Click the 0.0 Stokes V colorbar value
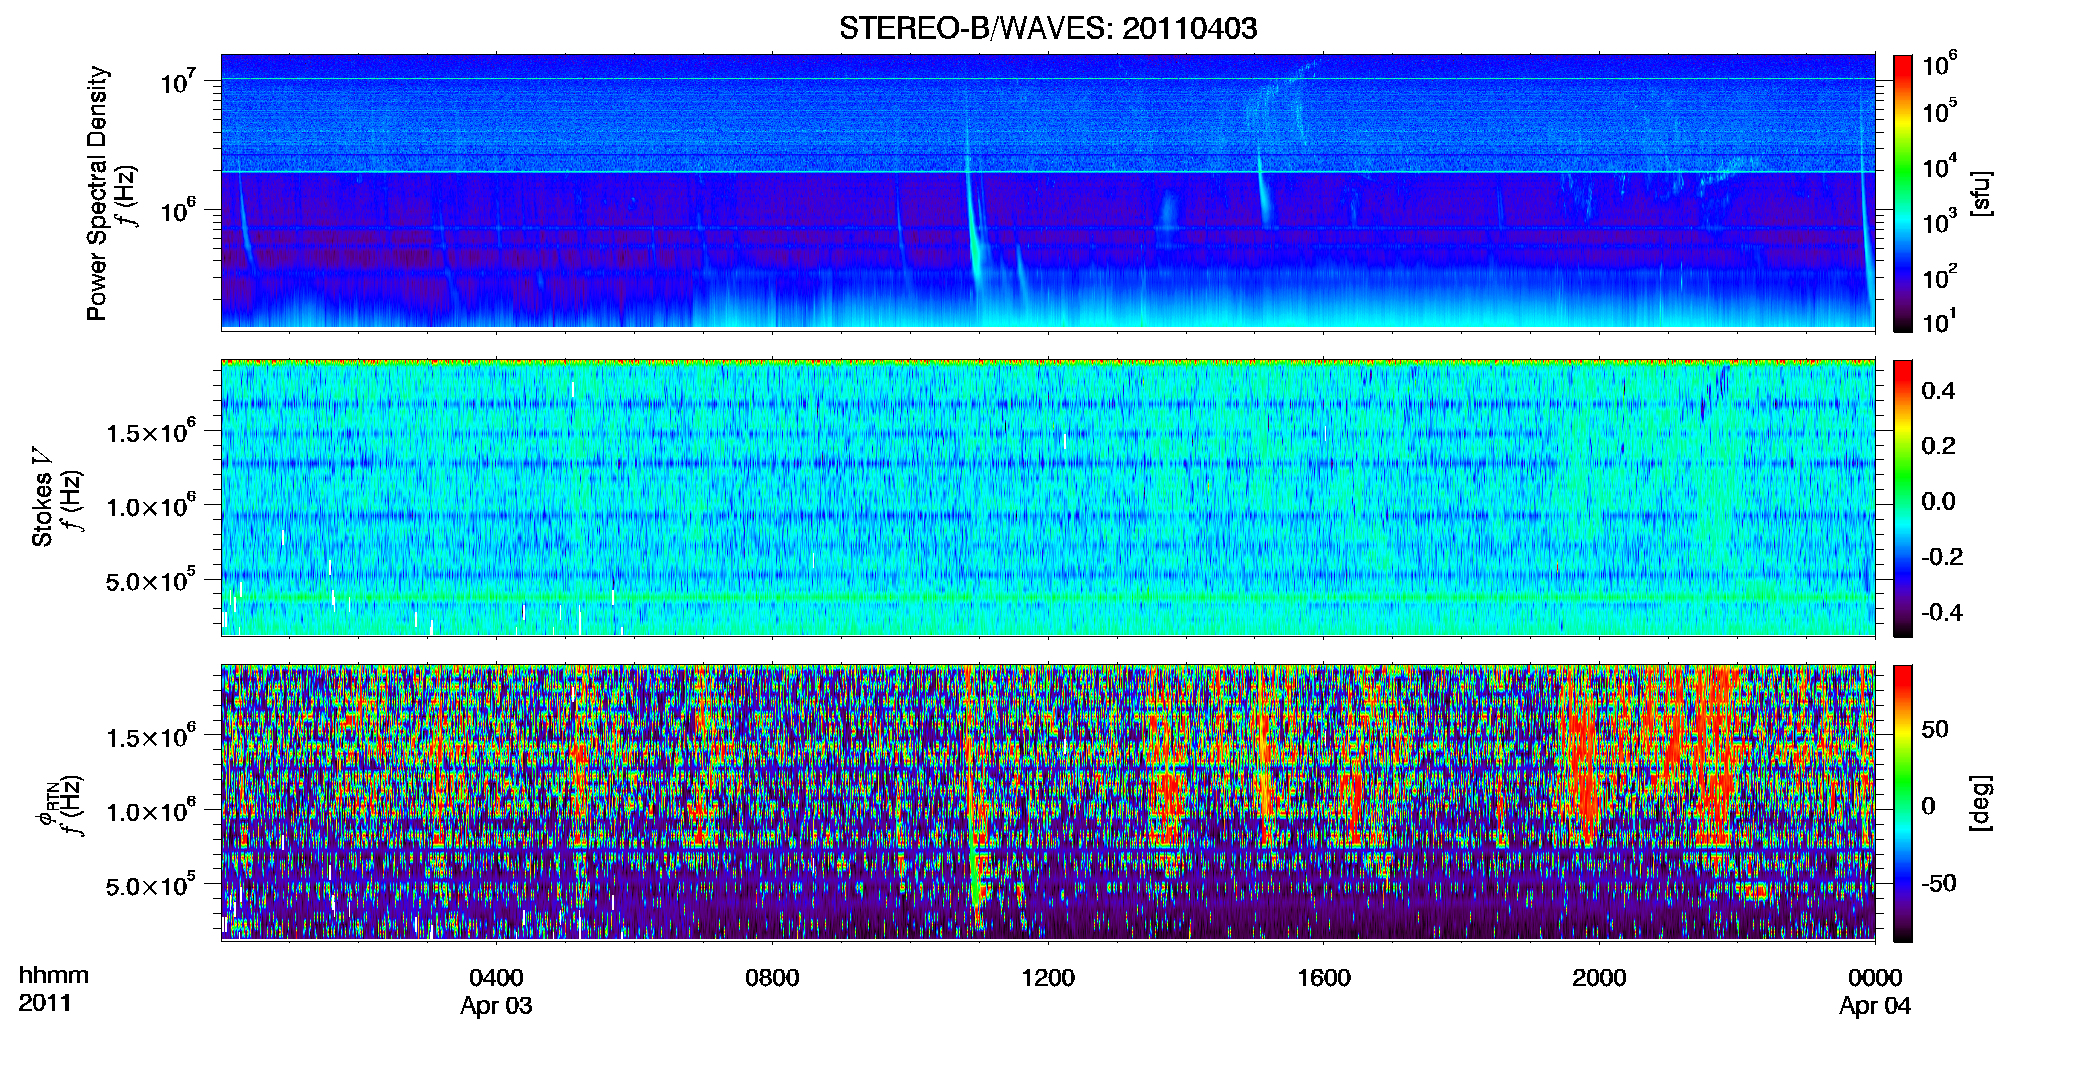 pyautogui.click(x=1938, y=502)
